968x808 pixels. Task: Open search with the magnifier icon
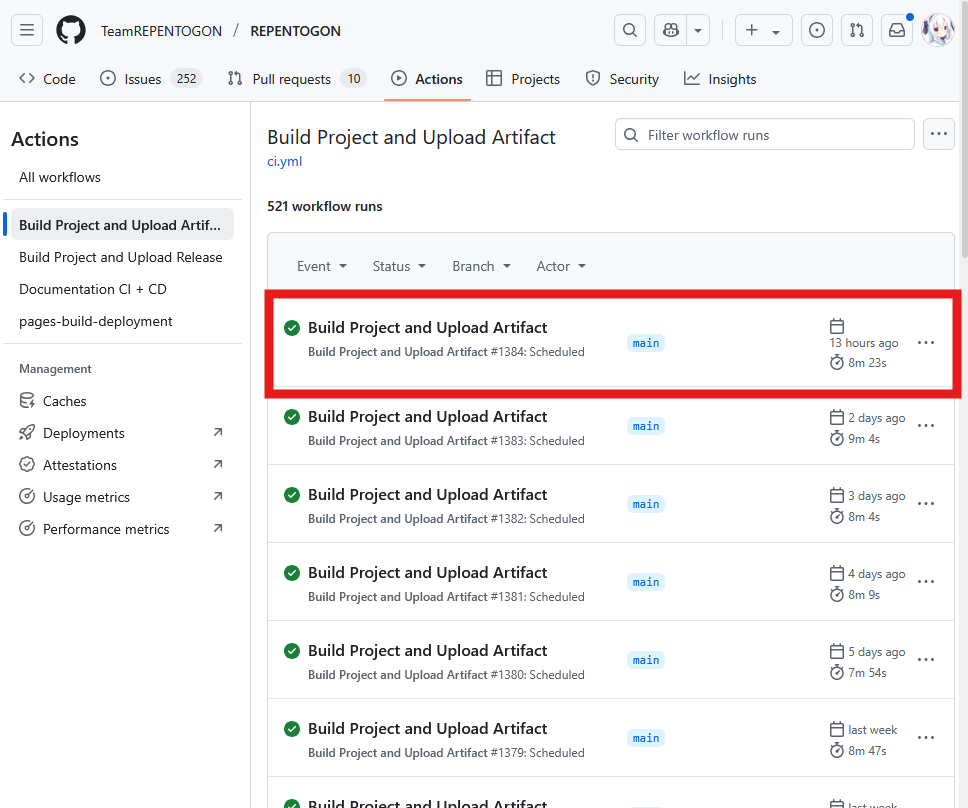(x=630, y=30)
